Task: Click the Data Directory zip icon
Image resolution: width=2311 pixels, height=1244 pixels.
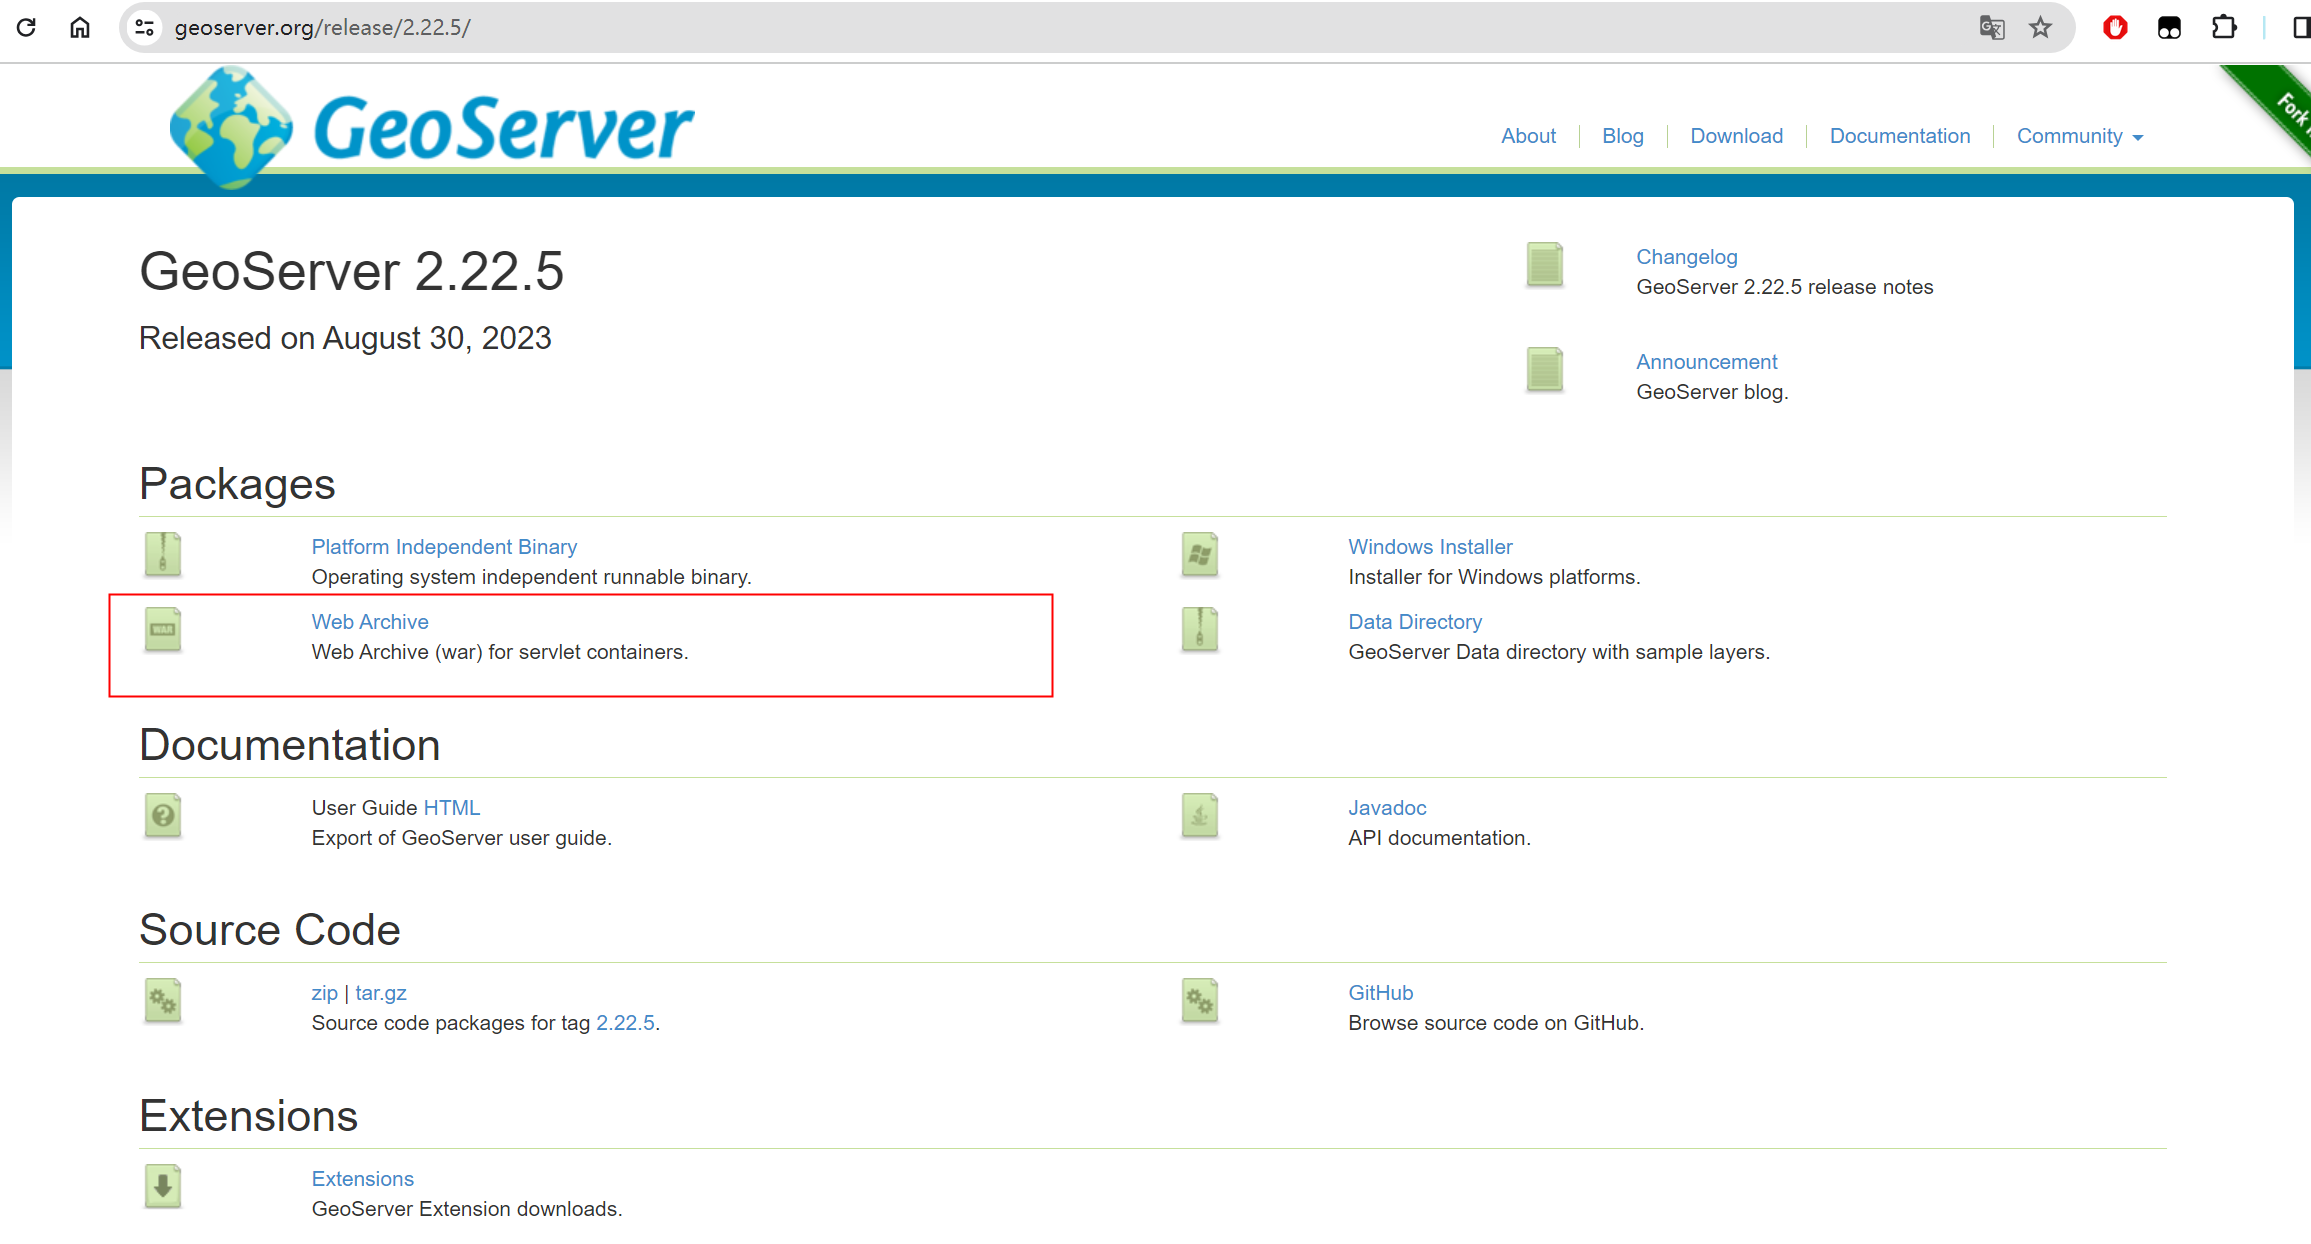Action: (1200, 629)
